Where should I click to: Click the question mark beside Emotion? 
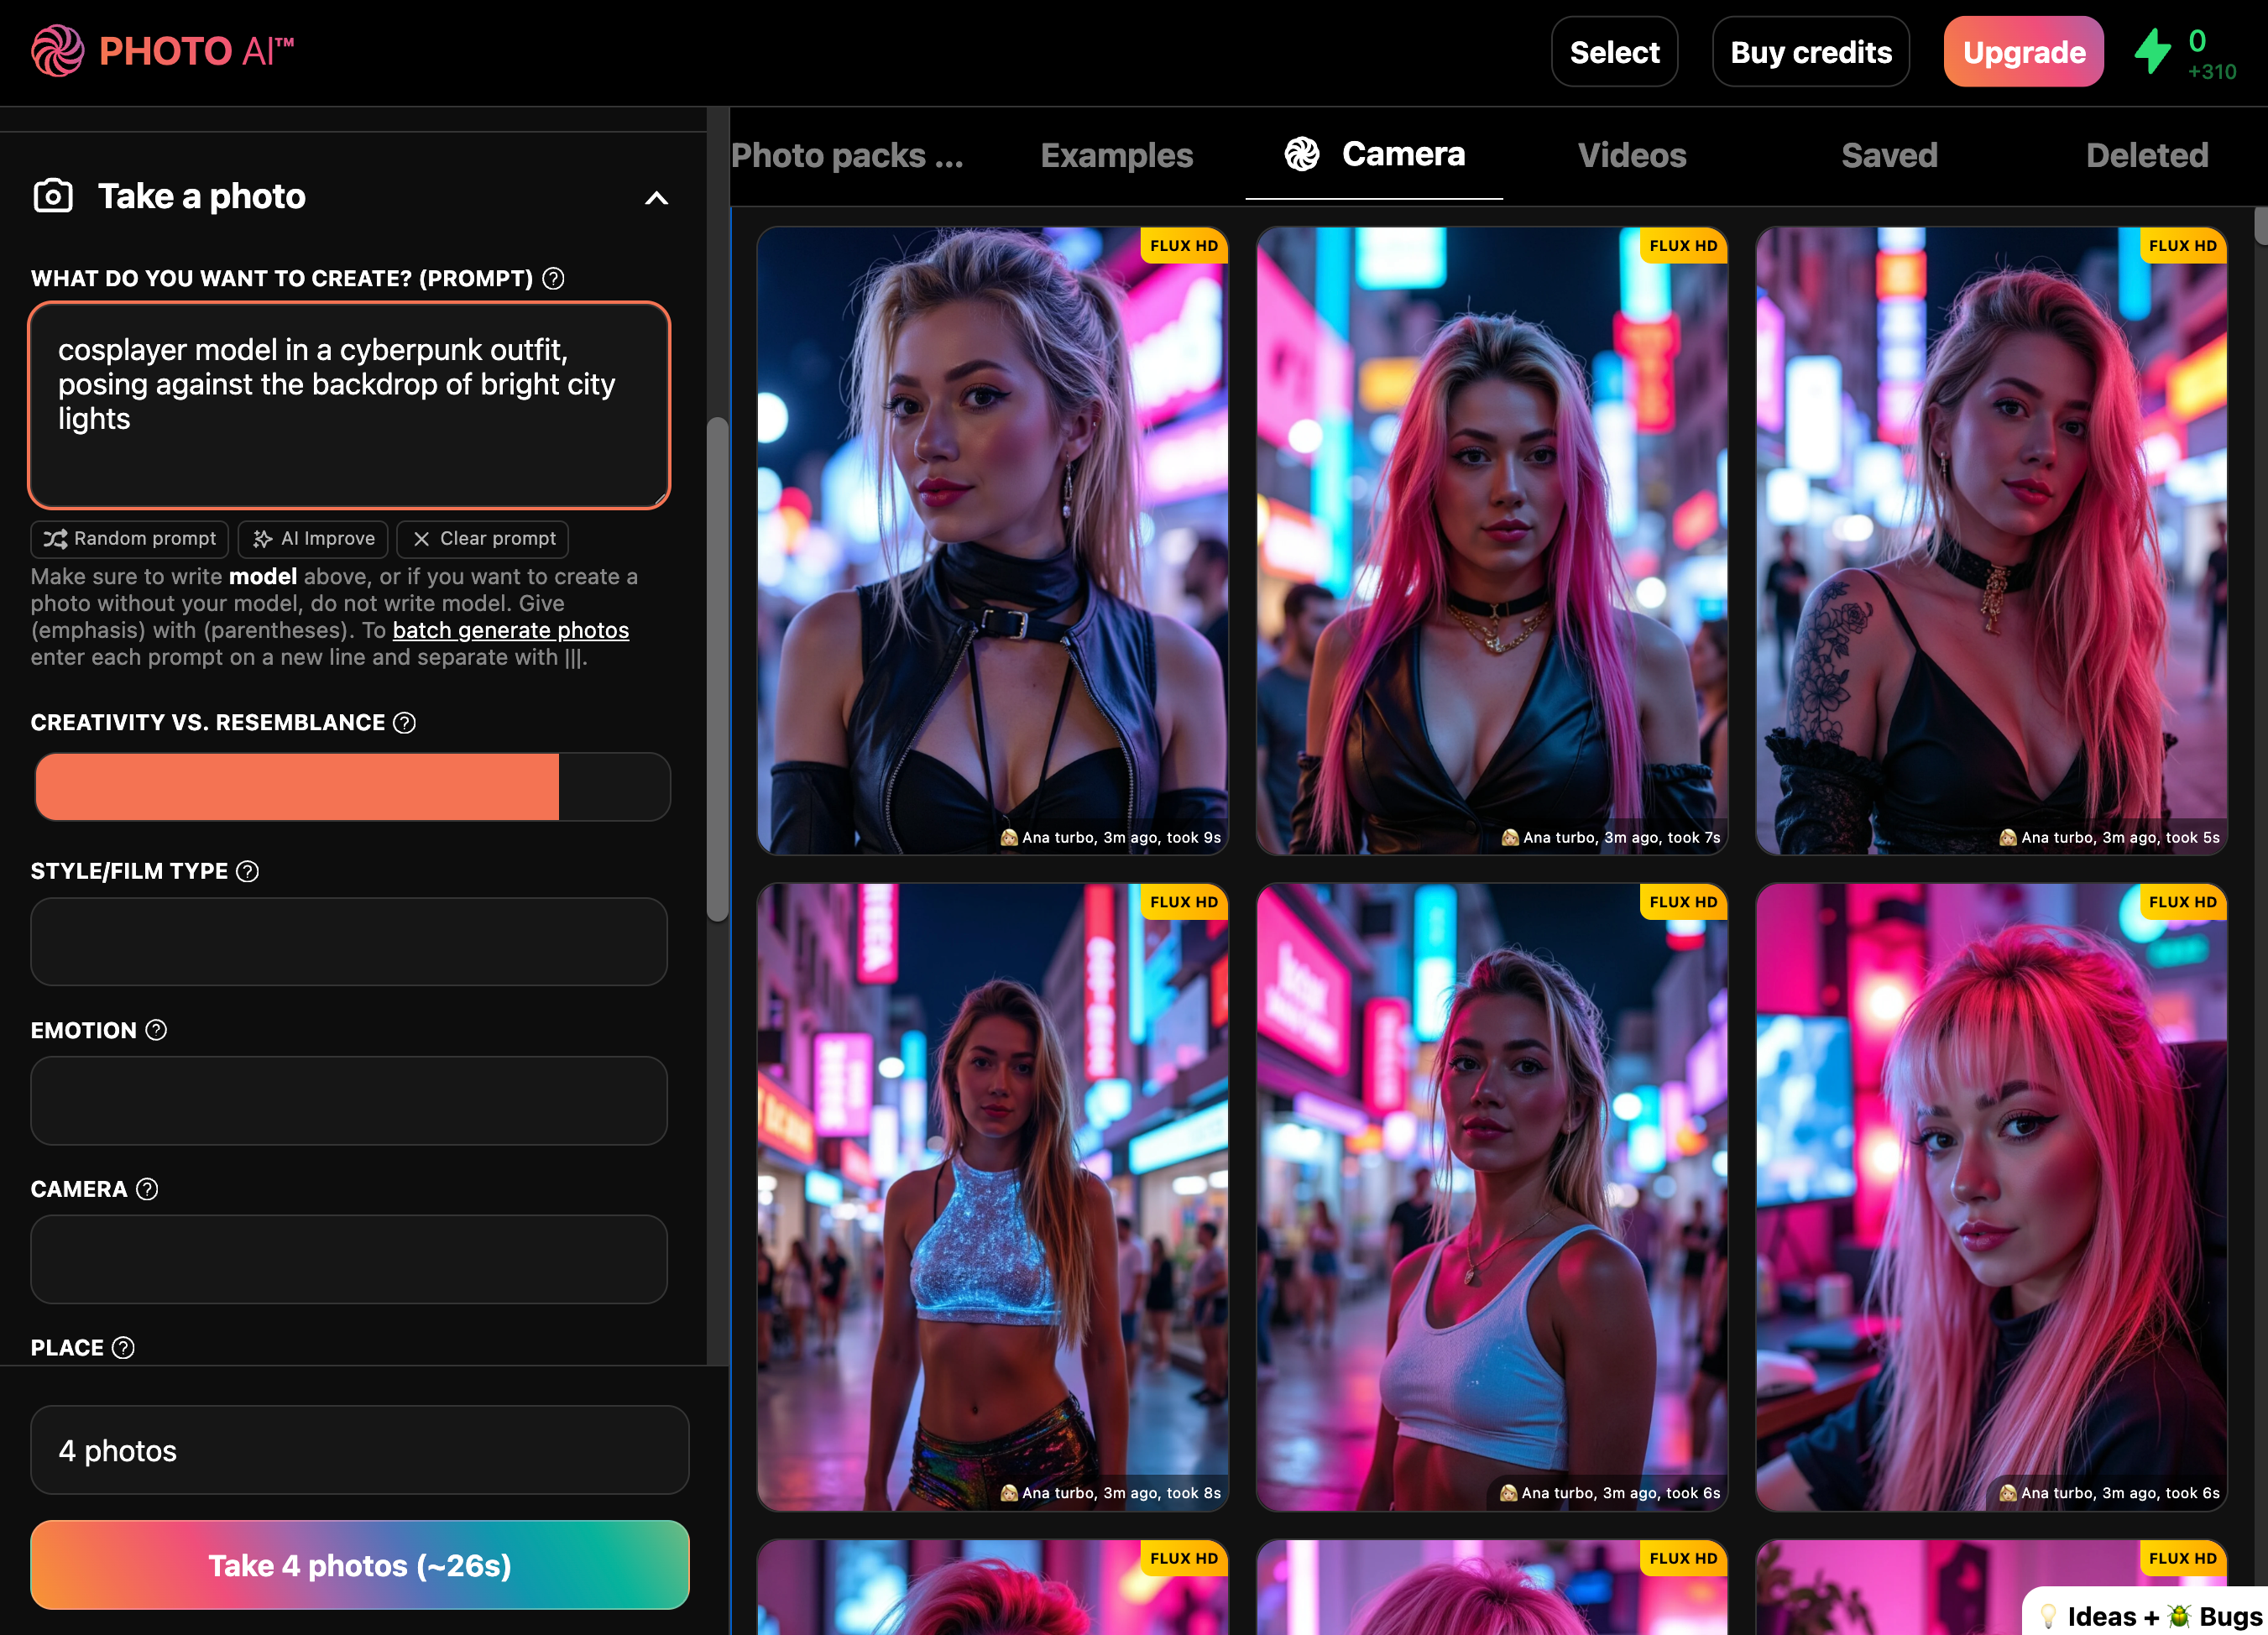coord(156,1031)
